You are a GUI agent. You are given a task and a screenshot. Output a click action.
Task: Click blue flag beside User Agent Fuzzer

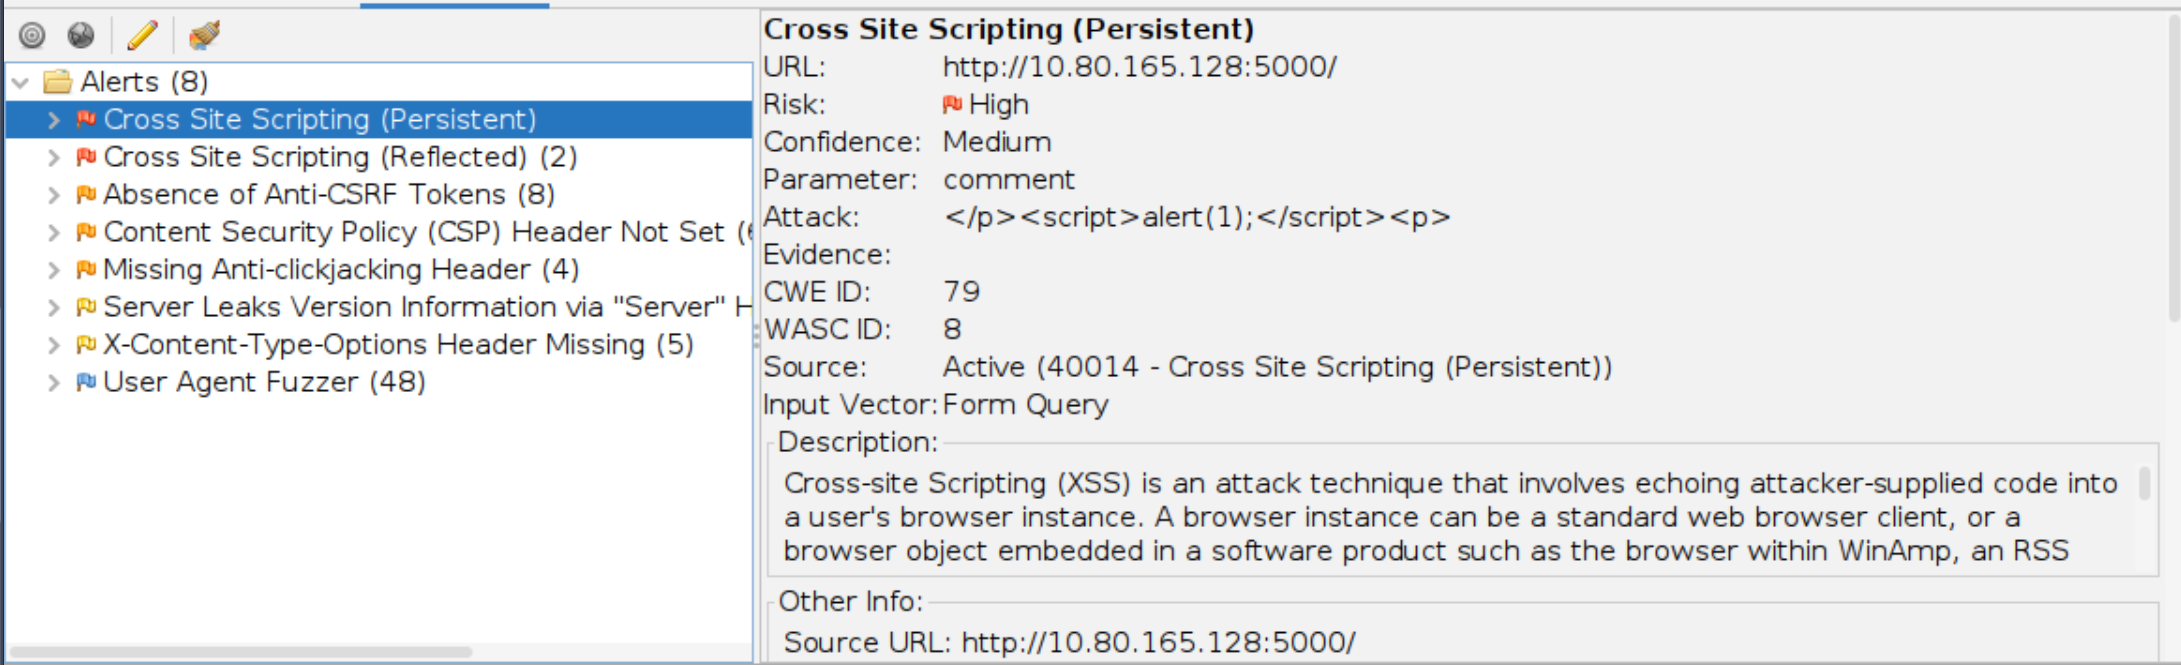(87, 382)
